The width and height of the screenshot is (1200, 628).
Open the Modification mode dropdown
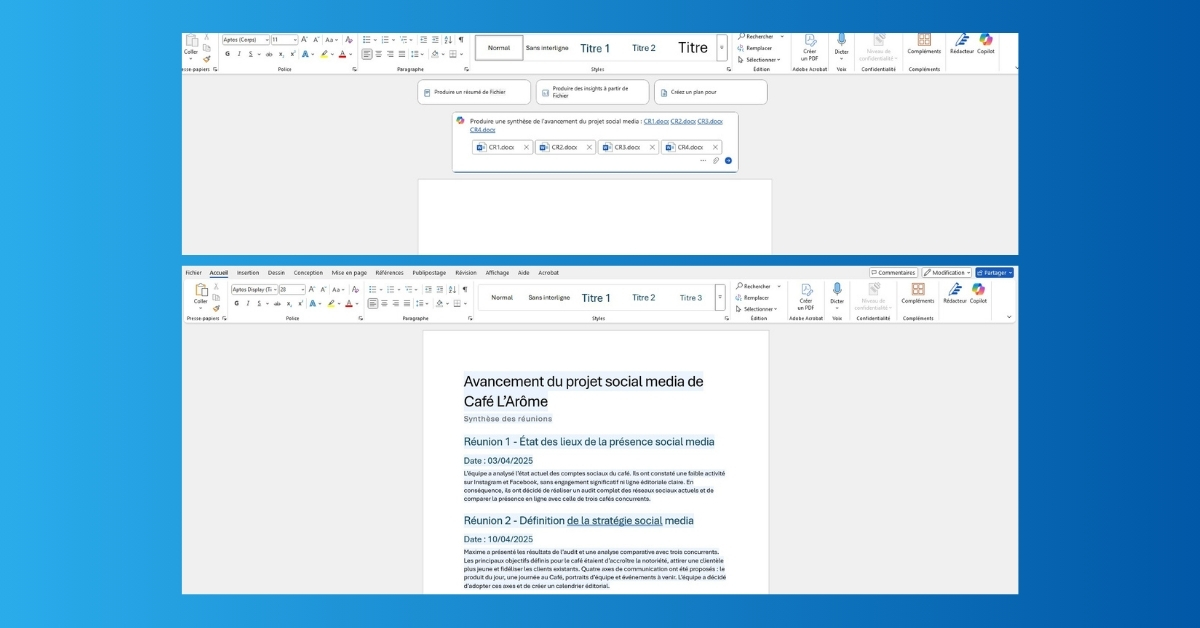pyautogui.click(x=945, y=272)
